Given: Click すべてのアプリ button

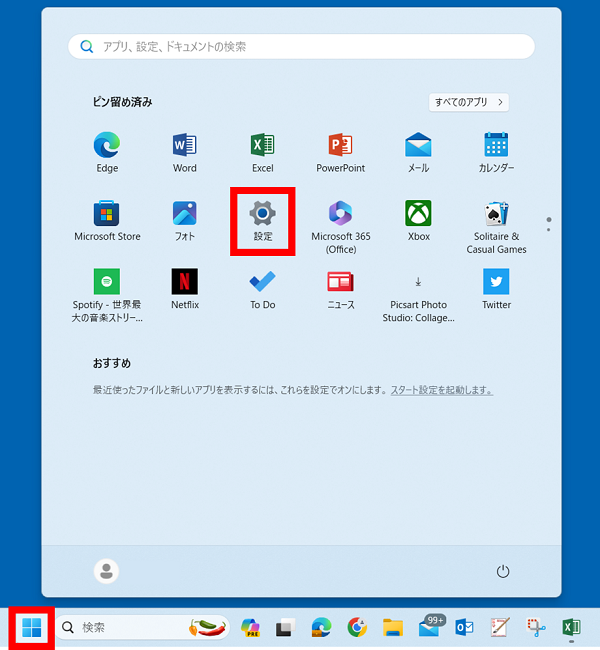Looking at the screenshot, I should point(469,102).
